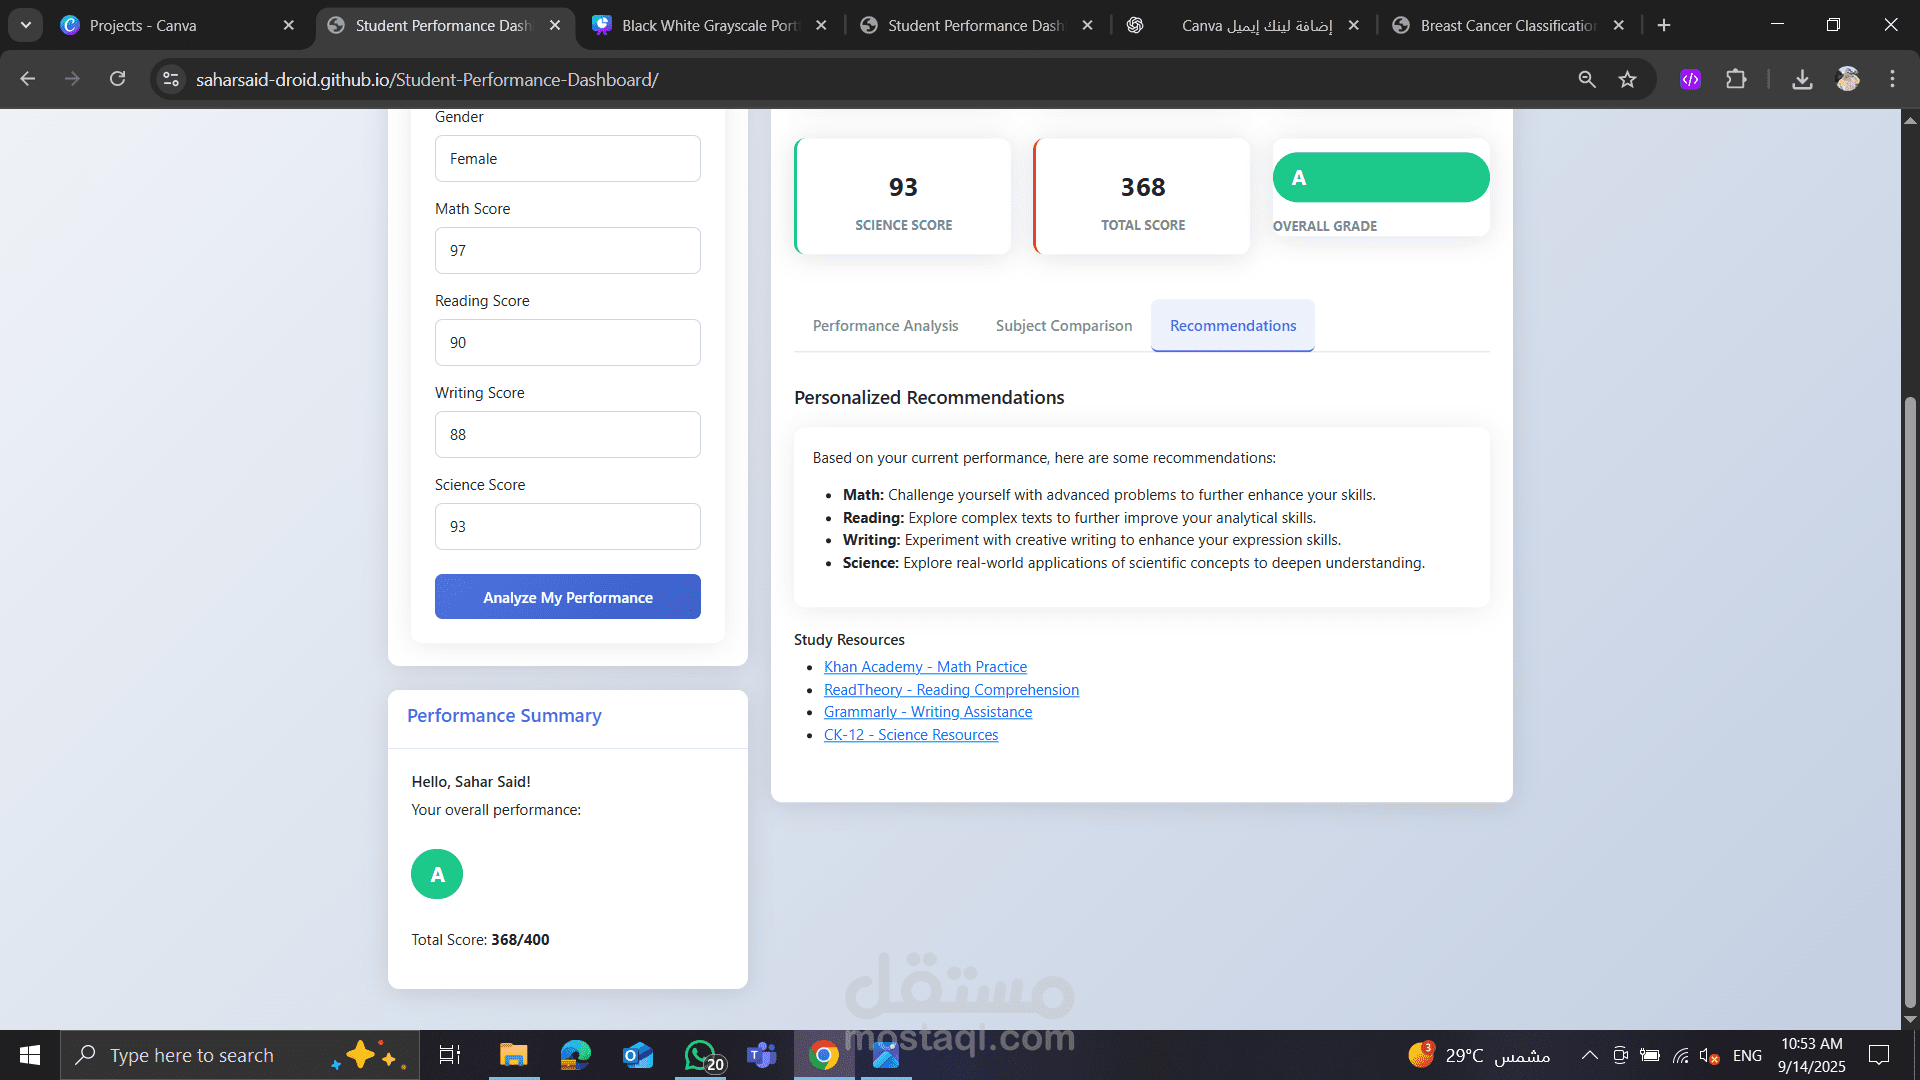Switch to the Subject Comparison tab

click(x=1064, y=326)
